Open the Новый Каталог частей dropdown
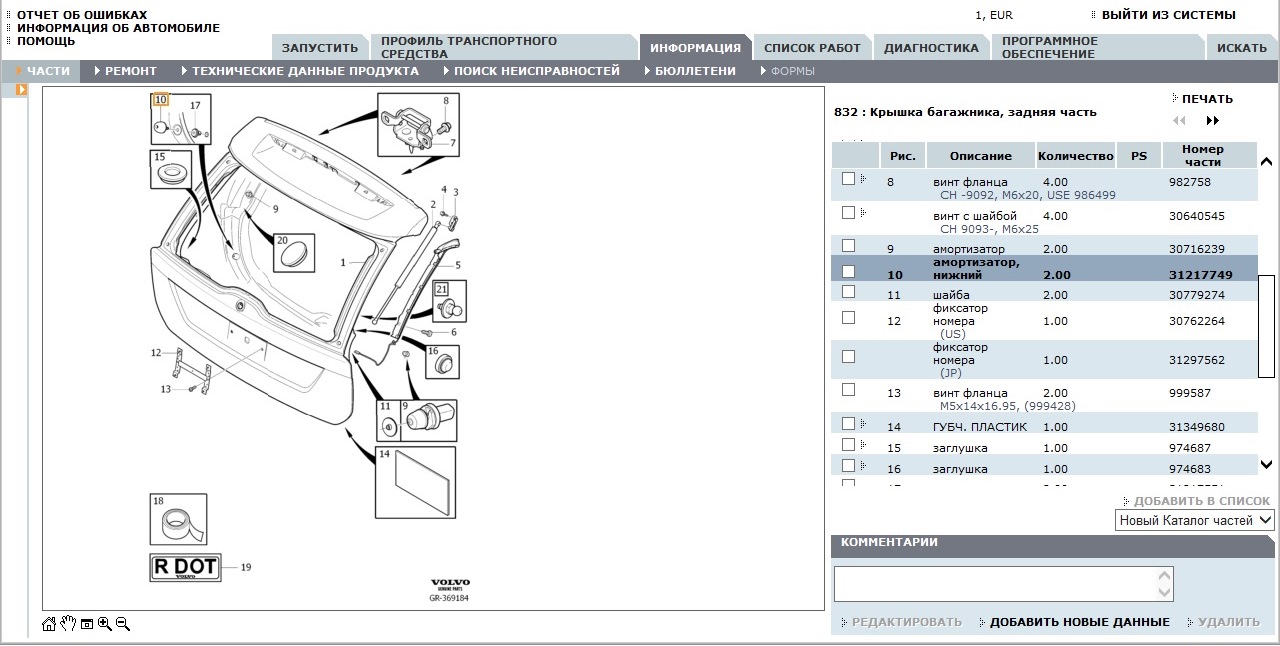Screen dimensions: 1280x646 point(1194,520)
